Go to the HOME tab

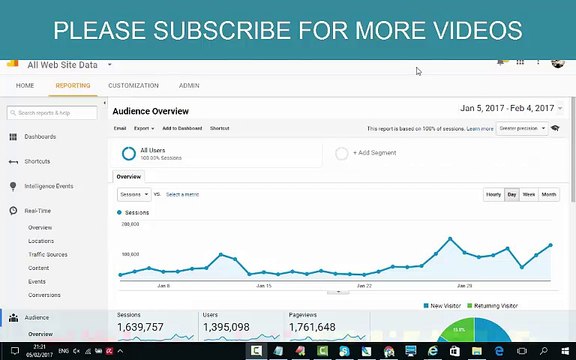(x=25, y=86)
